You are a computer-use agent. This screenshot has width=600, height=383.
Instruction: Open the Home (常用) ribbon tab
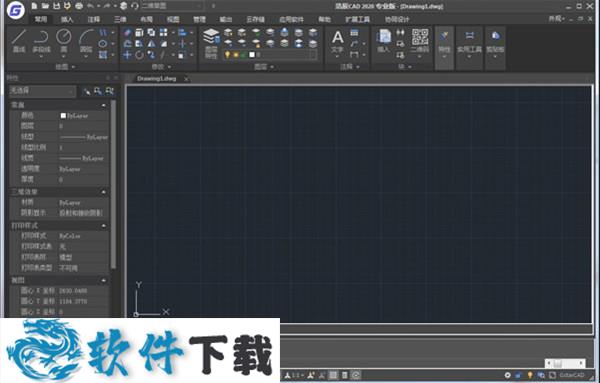point(41,19)
